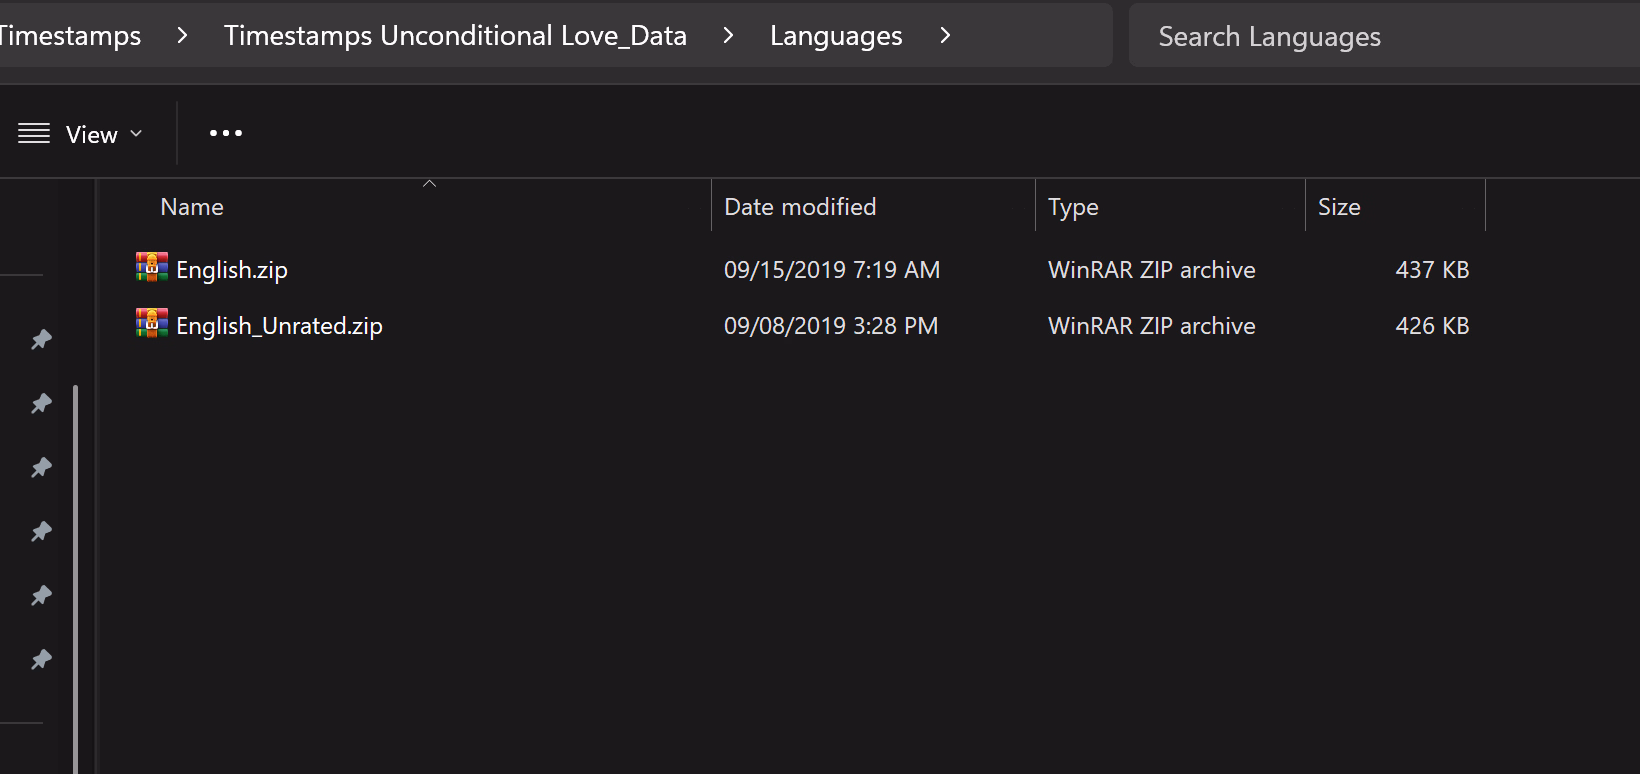Viewport: 1640px width, 774px height.
Task: Sort by the Type column header
Action: pyautogui.click(x=1073, y=207)
